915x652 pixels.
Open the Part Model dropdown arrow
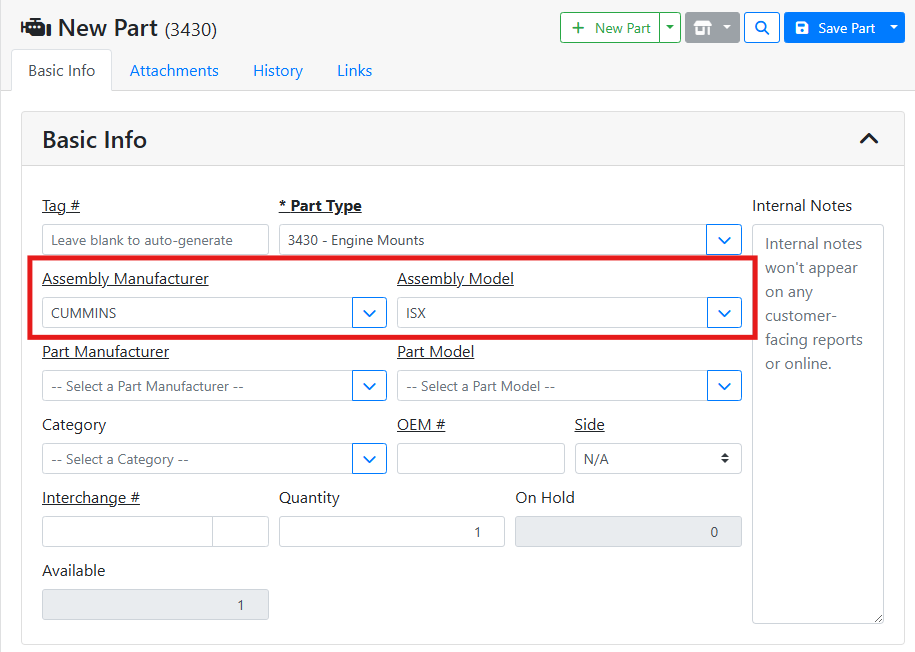[724, 386]
